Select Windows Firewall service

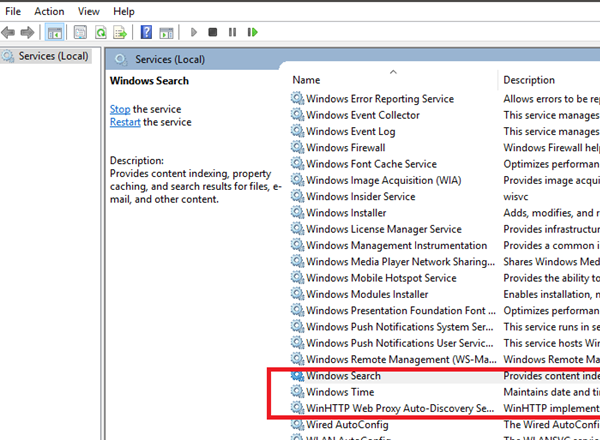point(346,148)
